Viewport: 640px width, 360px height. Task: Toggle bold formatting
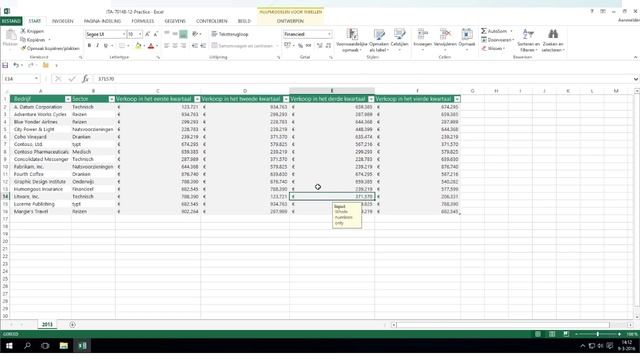coord(89,46)
